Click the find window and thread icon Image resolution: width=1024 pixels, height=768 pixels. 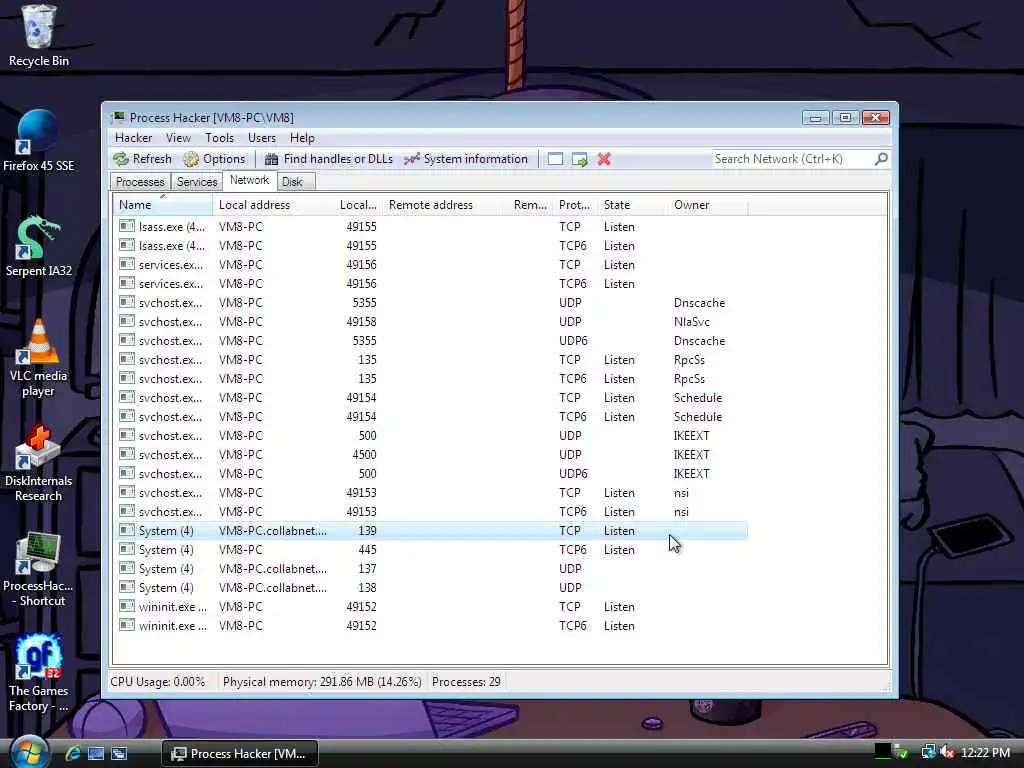(580, 159)
